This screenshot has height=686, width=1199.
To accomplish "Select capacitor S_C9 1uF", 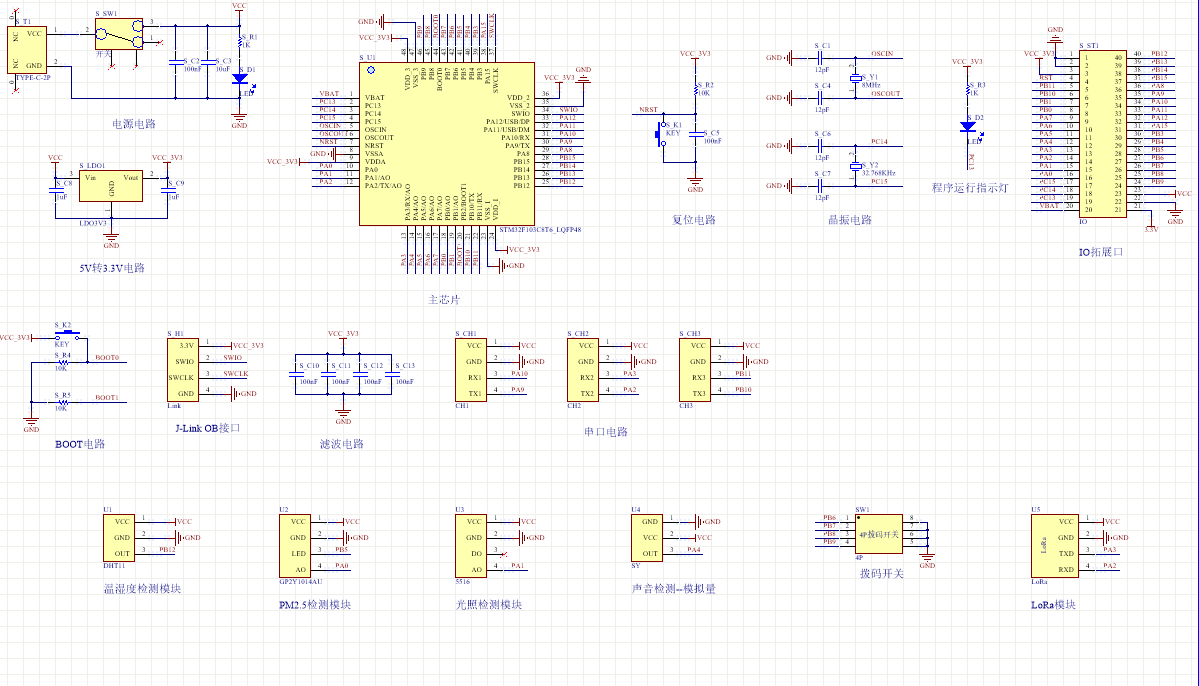I will (167, 190).
